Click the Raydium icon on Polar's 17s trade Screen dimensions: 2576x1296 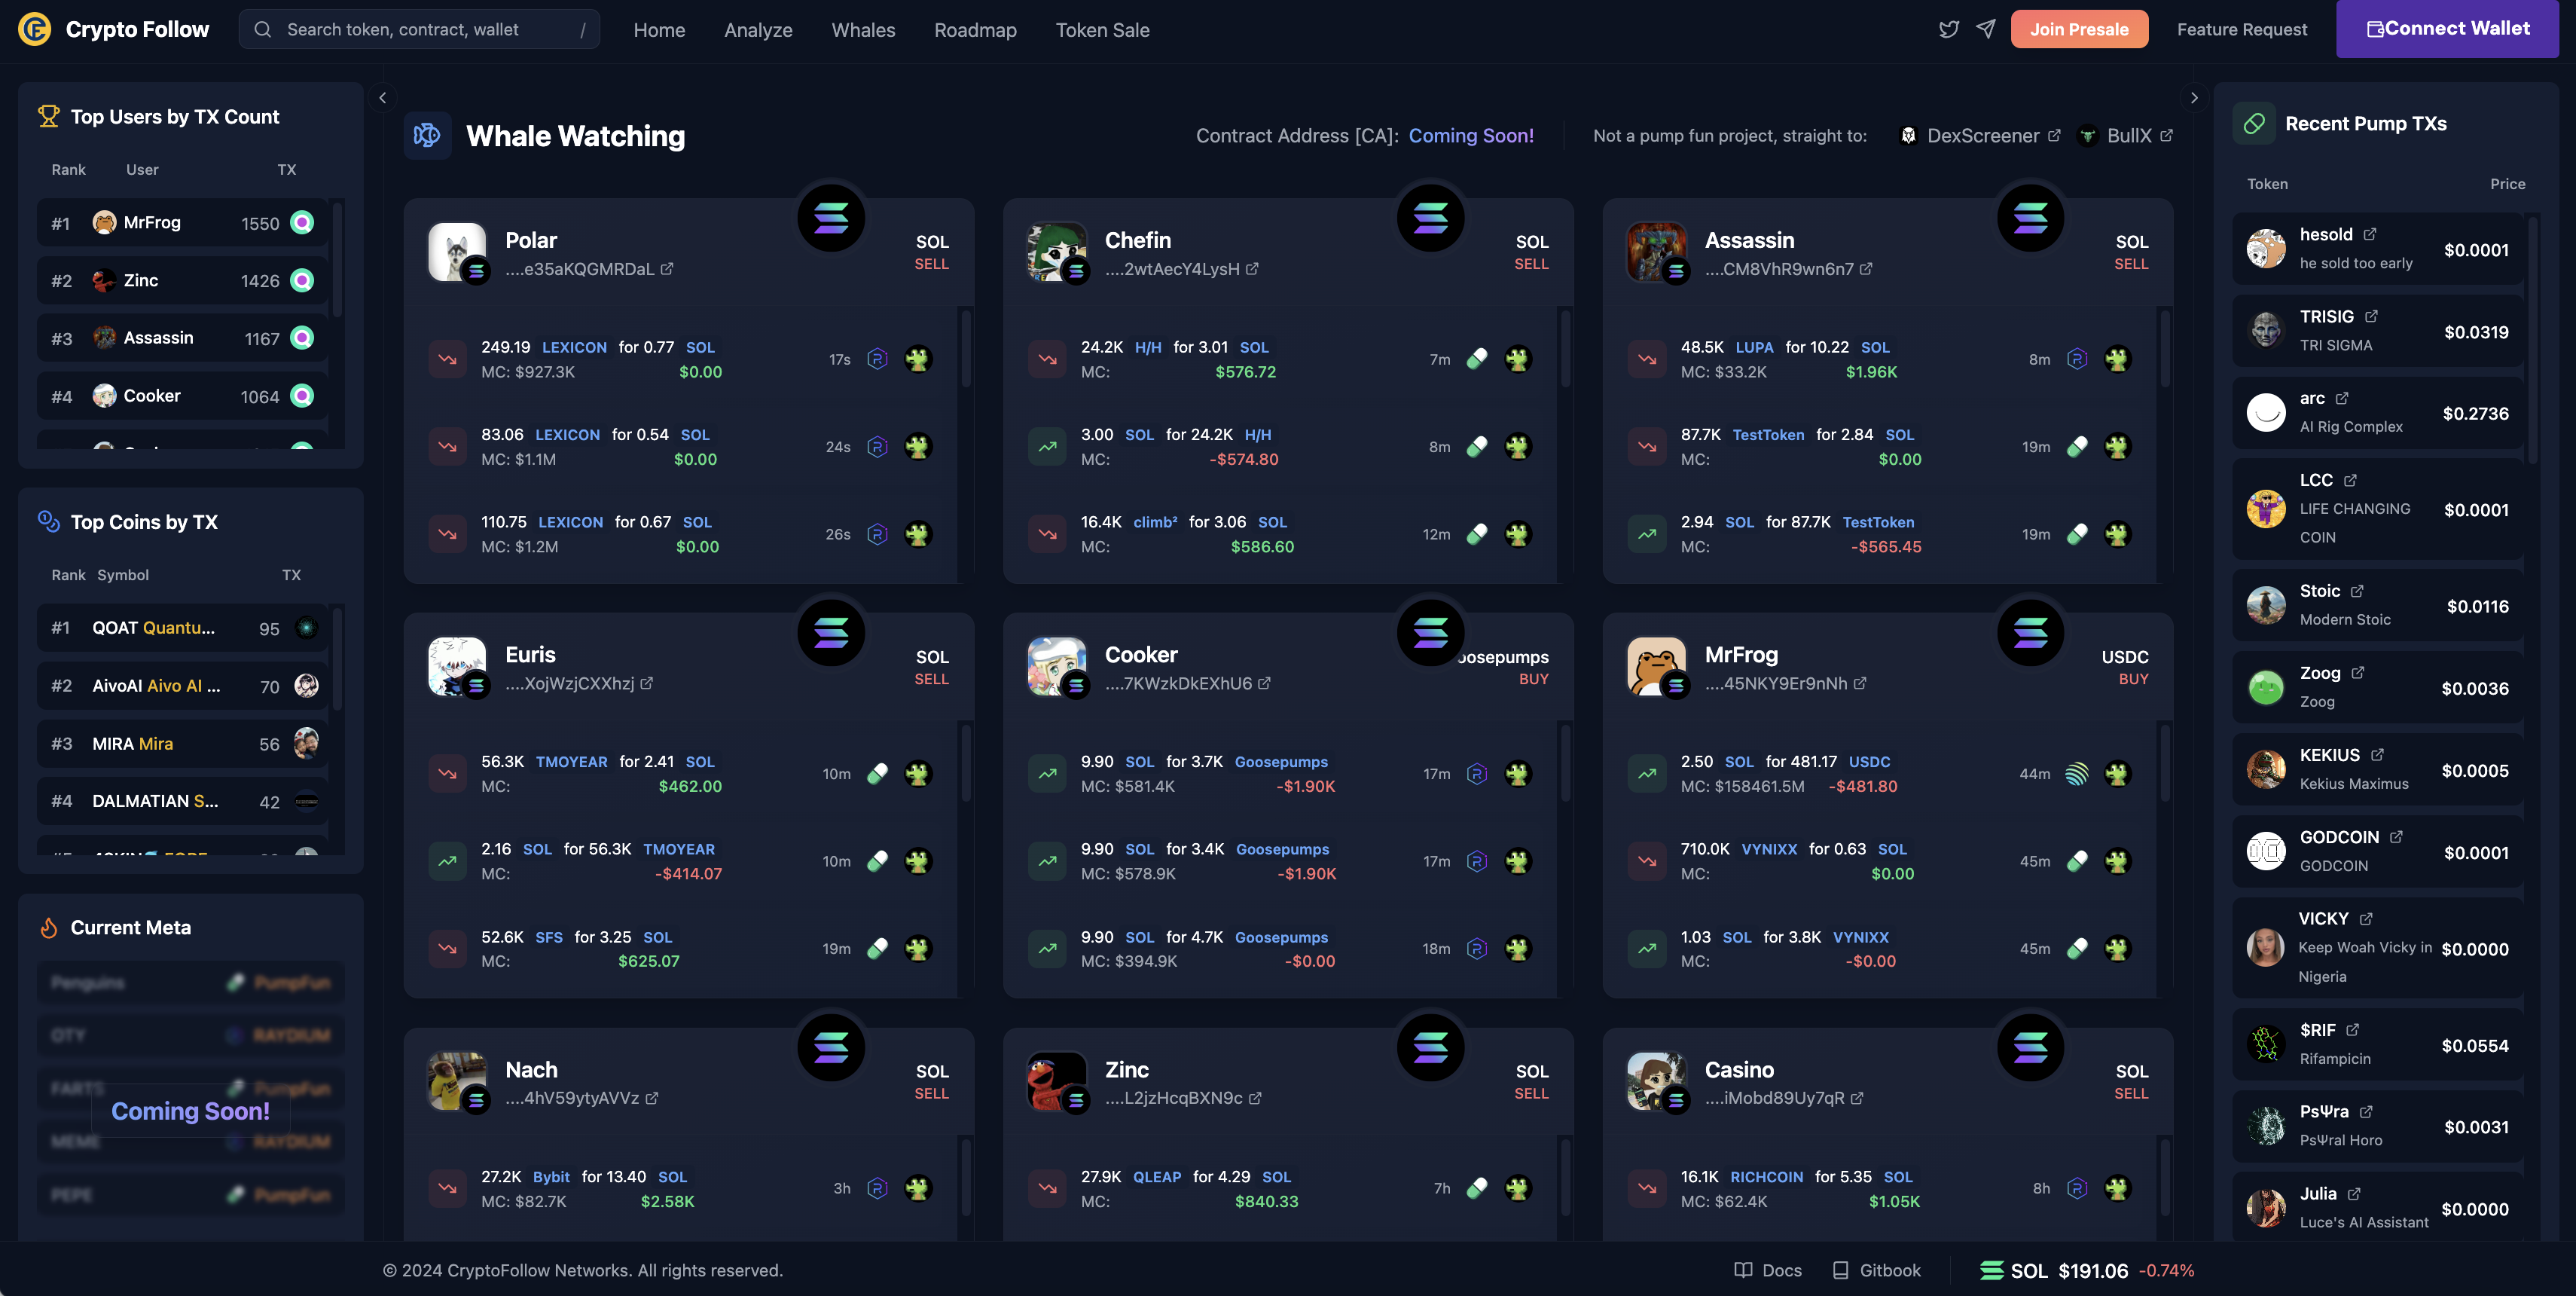877,359
